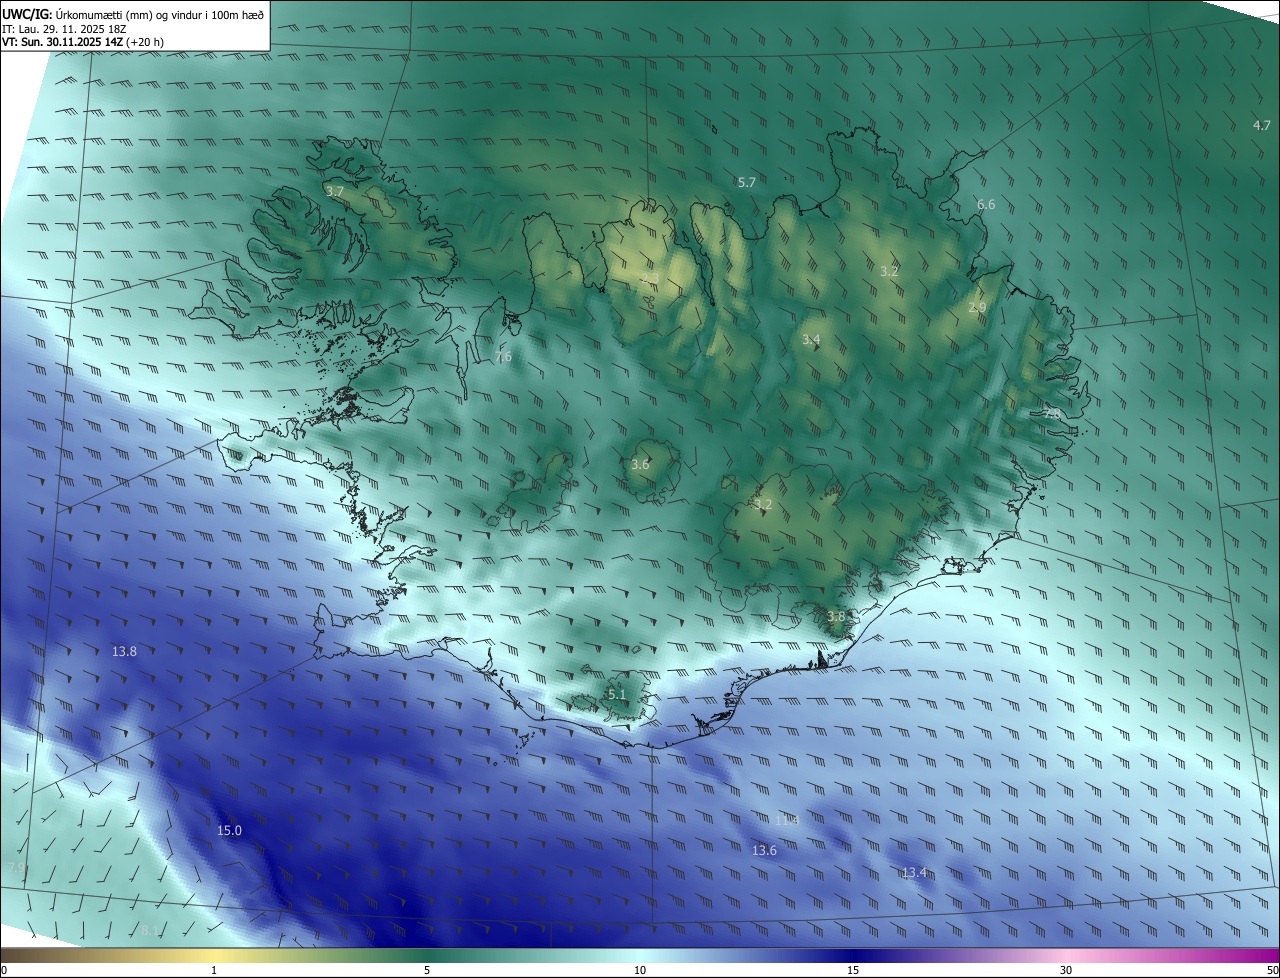Click the 15.0 precipitable water value
Image resolution: width=1280 pixels, height=978 pixels.
229,830
